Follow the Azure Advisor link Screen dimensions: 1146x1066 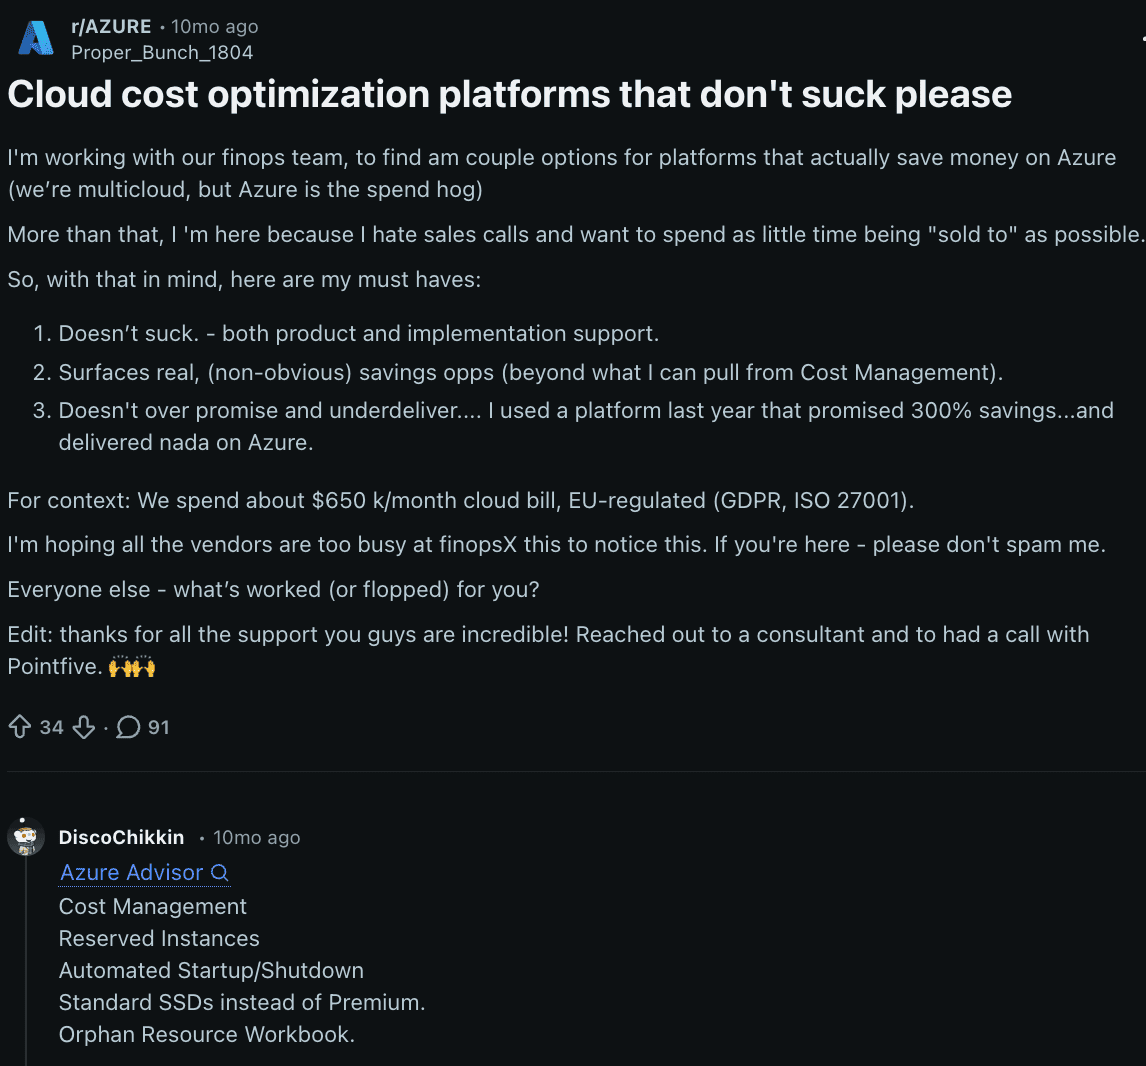click(131, 872)
